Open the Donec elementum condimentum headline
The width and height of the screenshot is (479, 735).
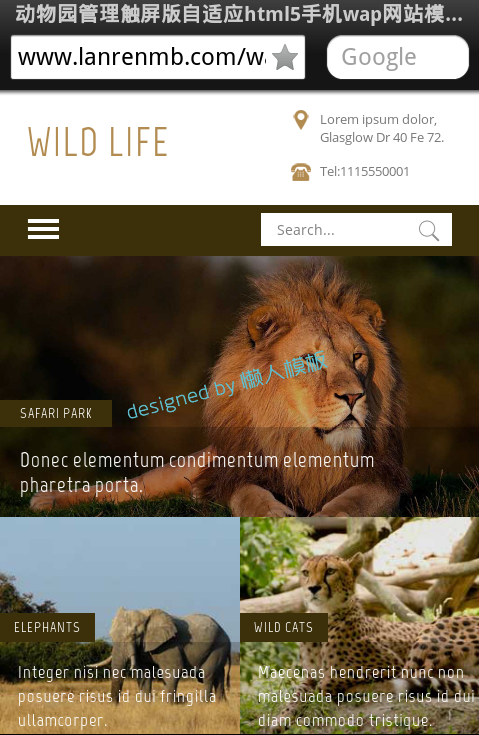[x=197, y=472]
